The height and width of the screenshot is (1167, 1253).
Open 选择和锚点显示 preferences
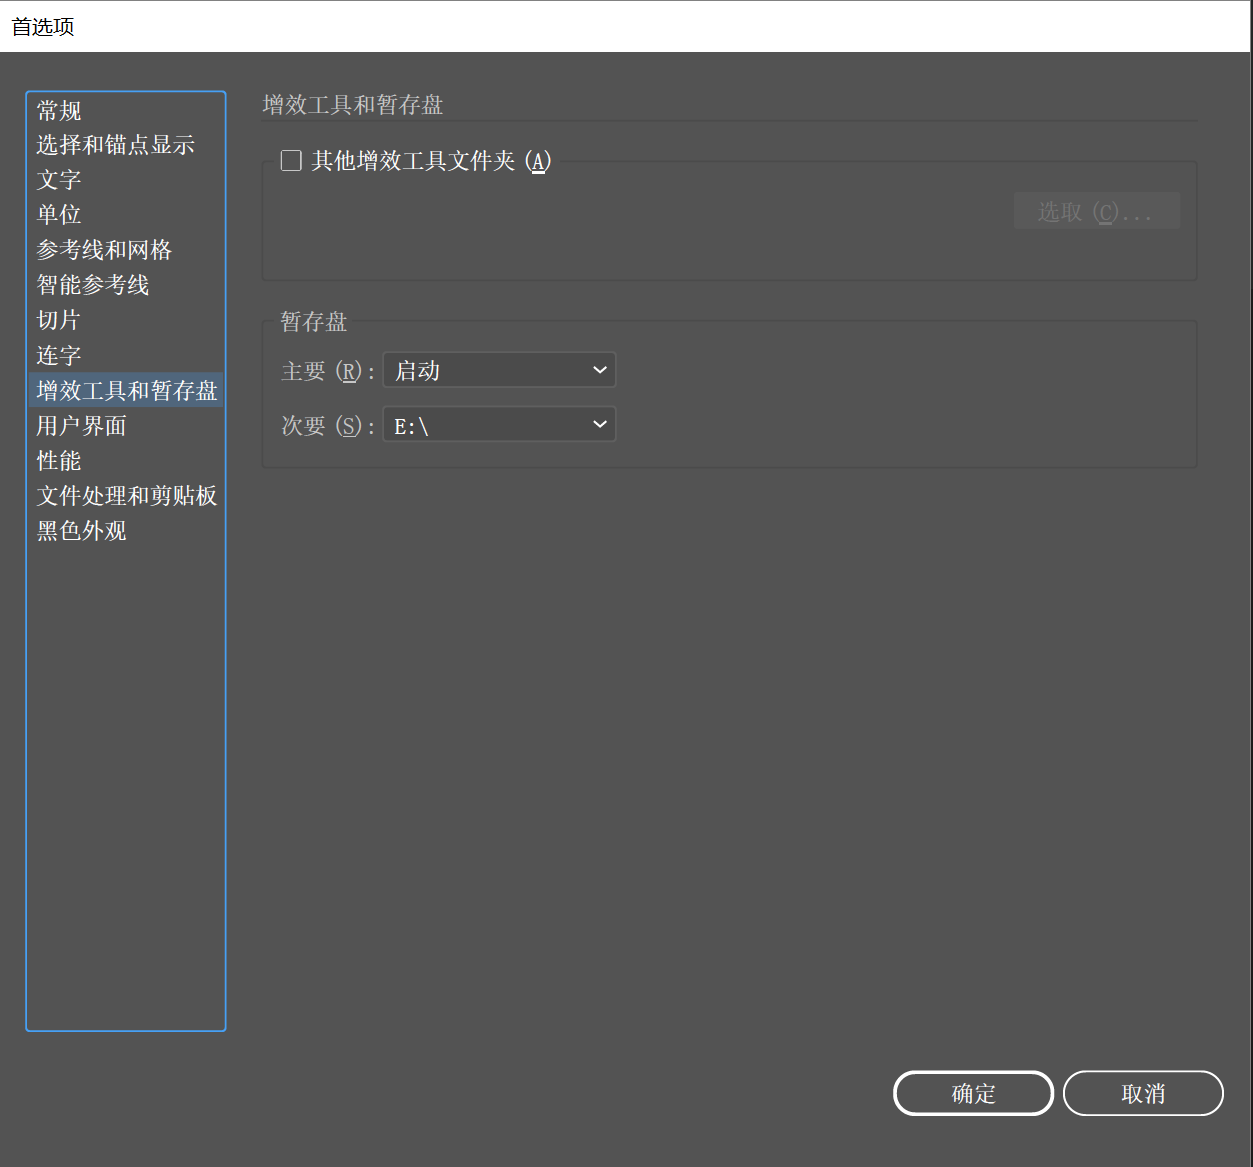click(125, 145)
